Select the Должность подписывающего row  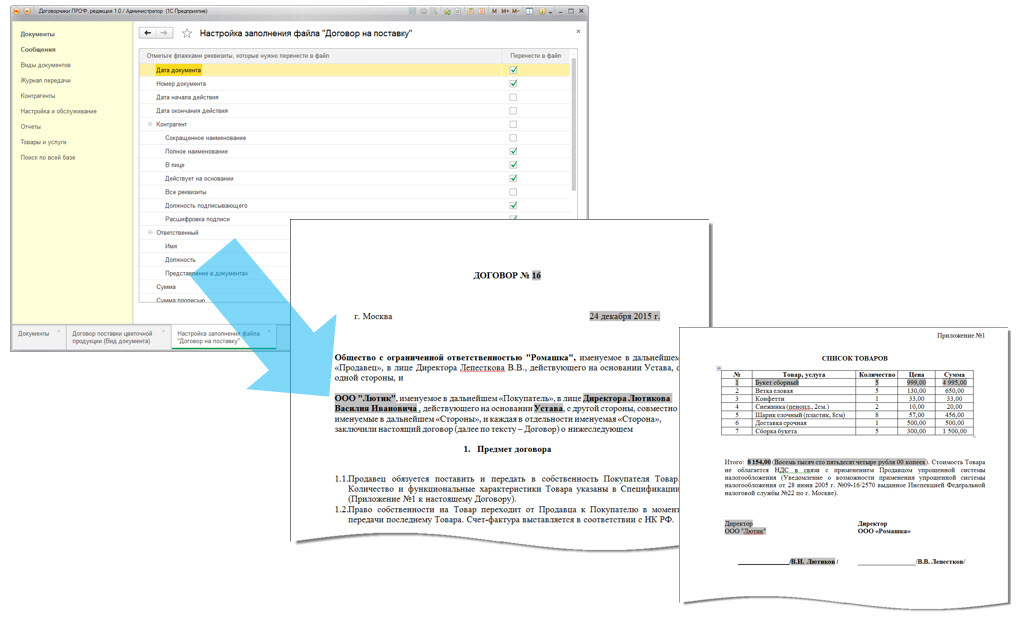(354, 205)
